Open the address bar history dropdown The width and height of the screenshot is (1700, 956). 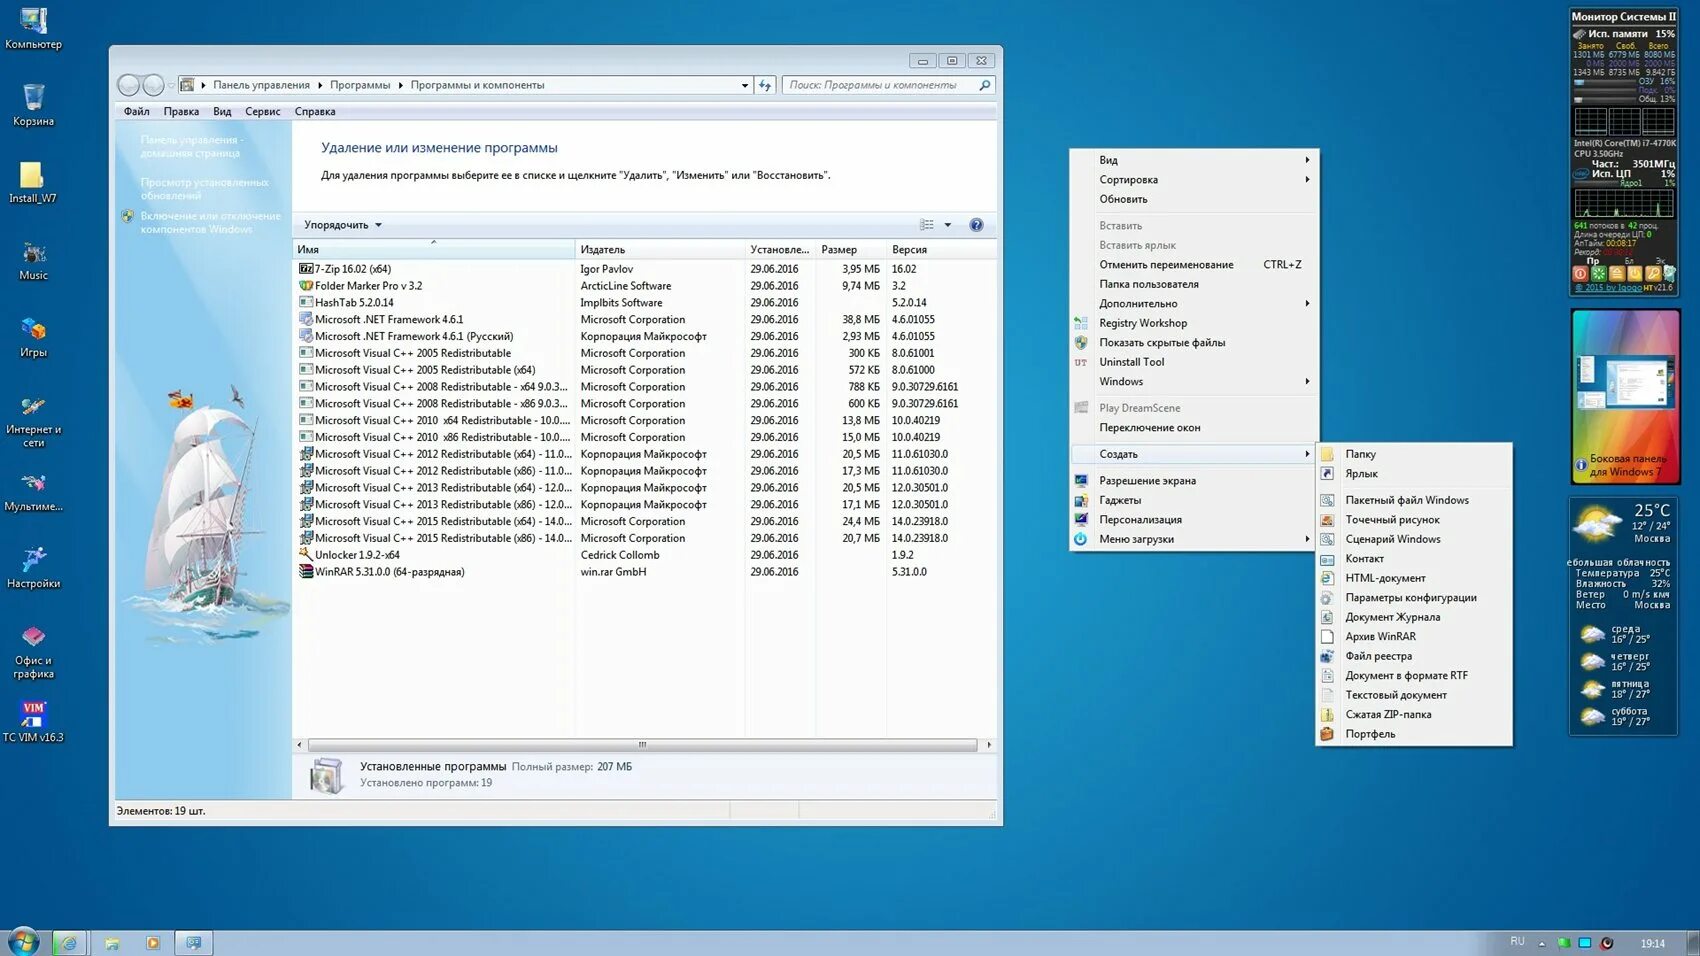click(x=745, y=85)
